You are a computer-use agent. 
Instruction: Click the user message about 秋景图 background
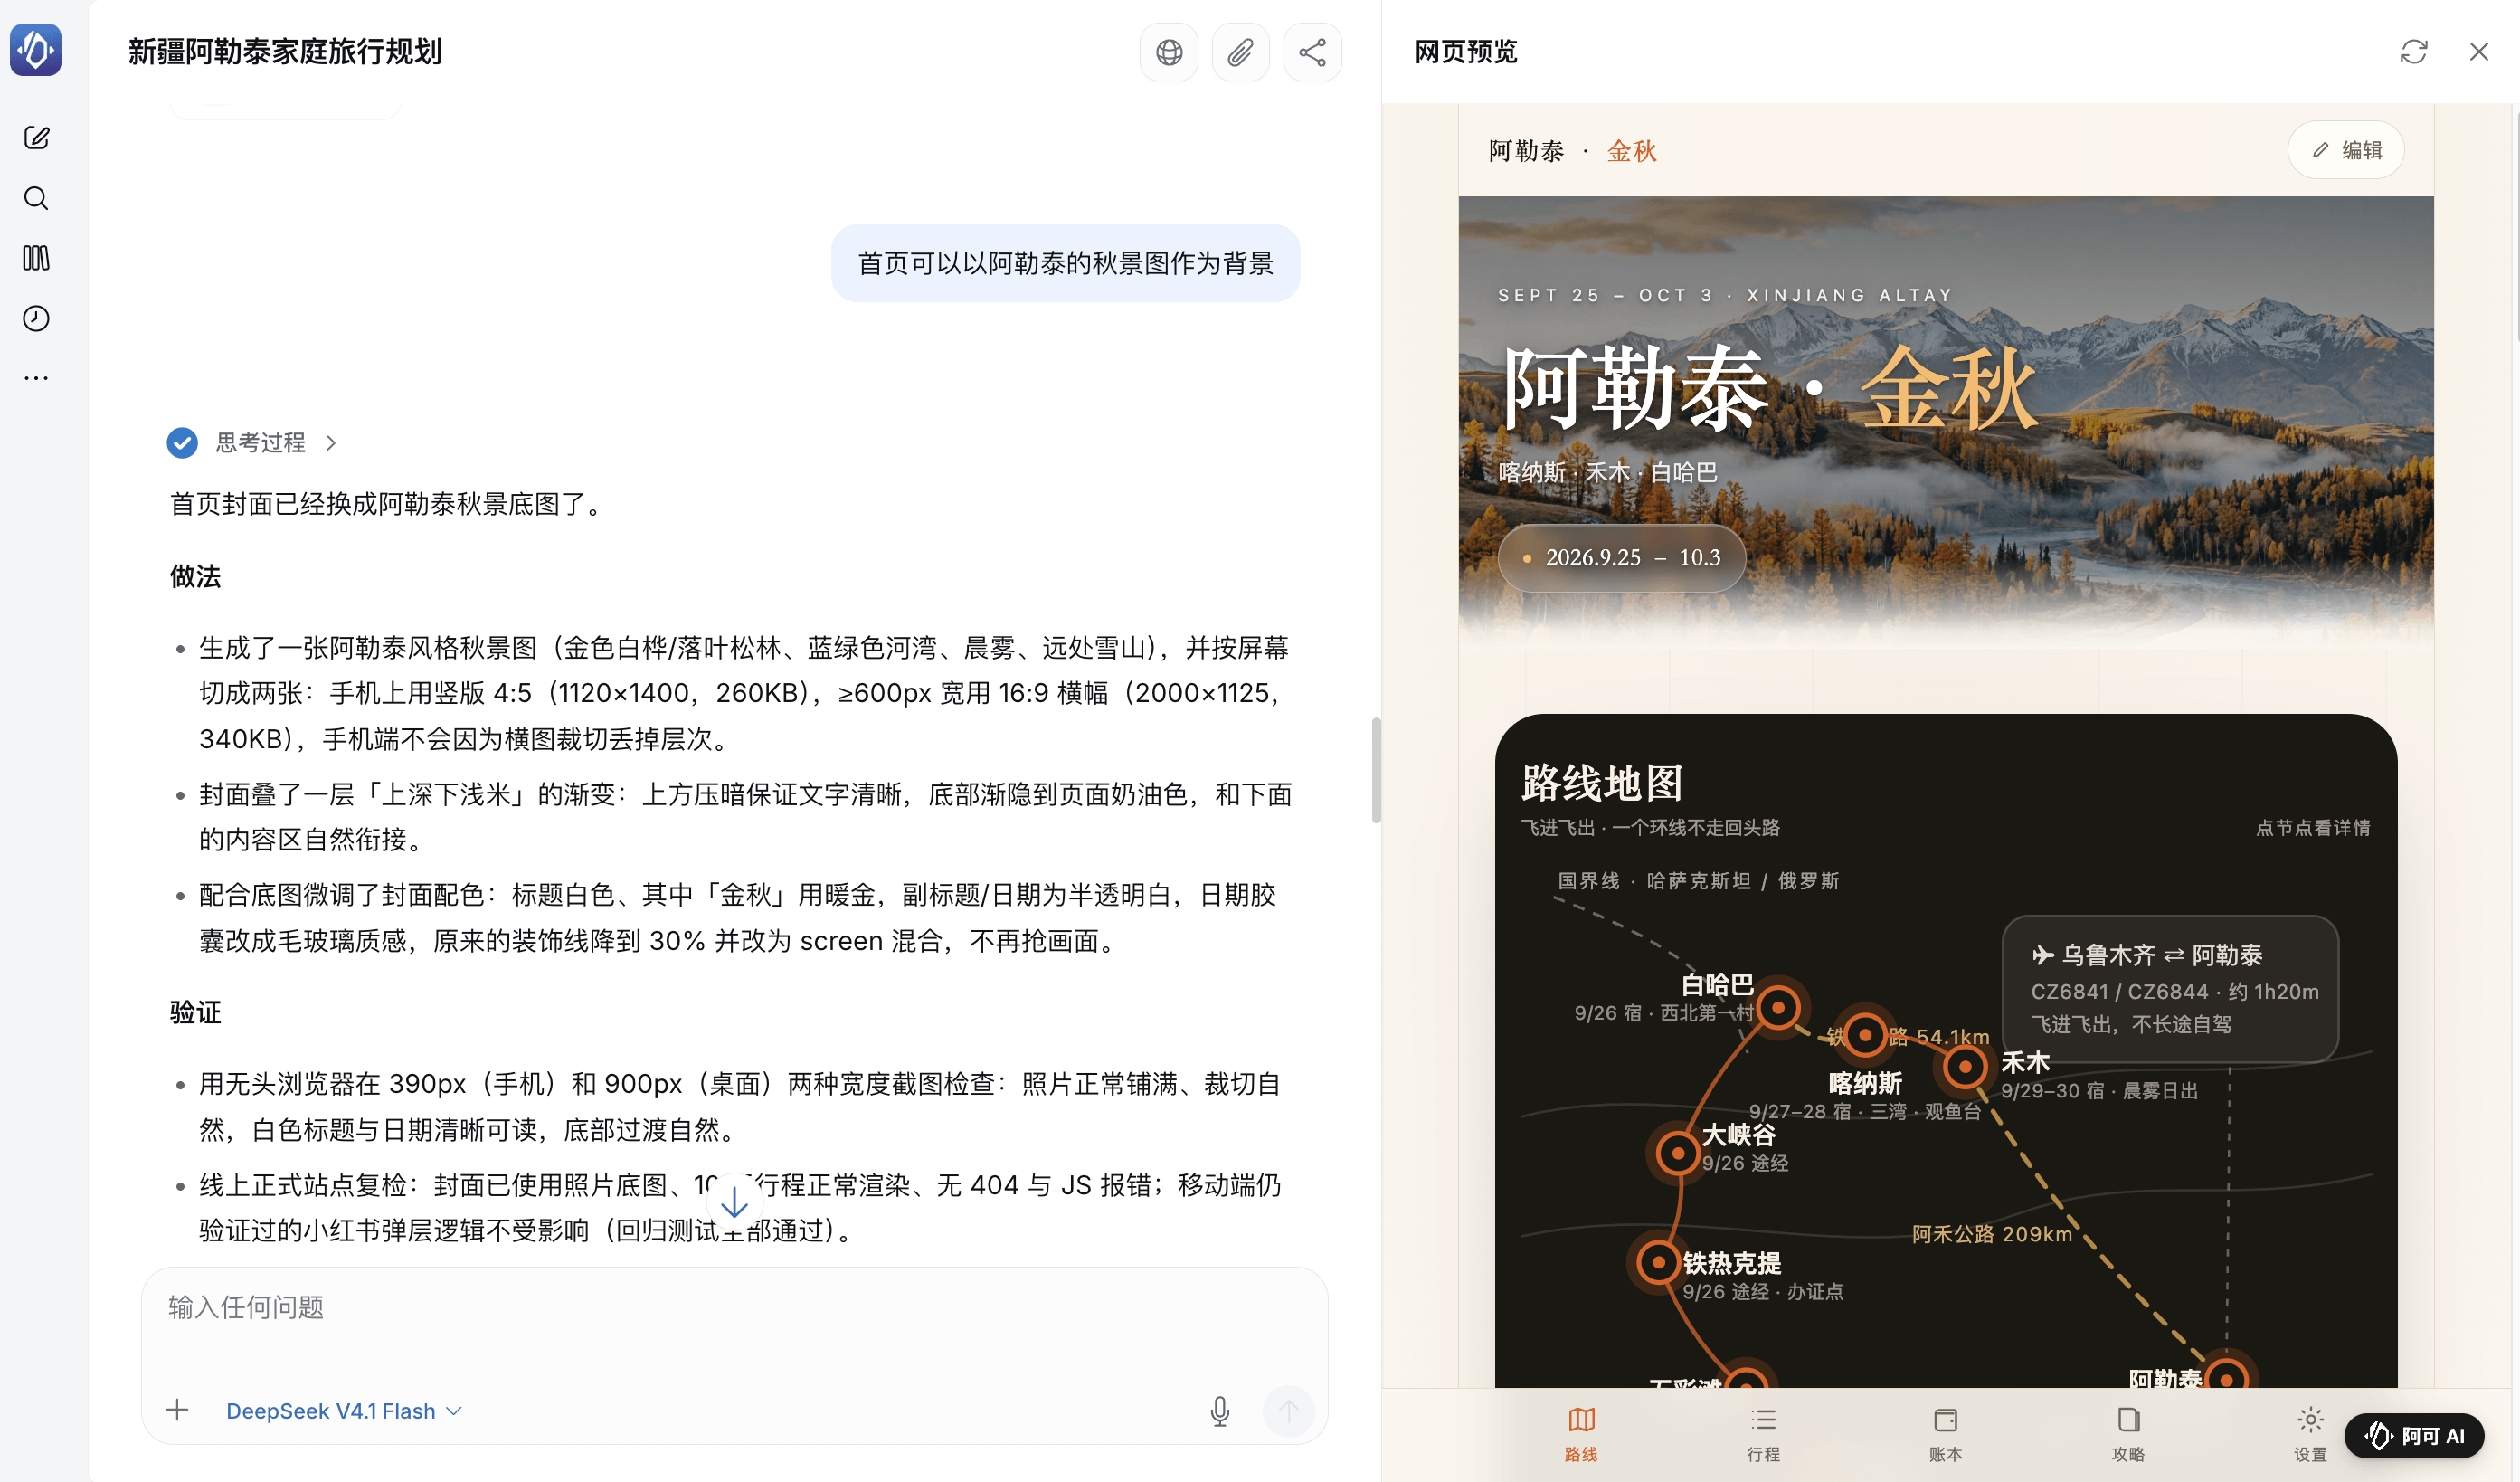pos(1065,263)
